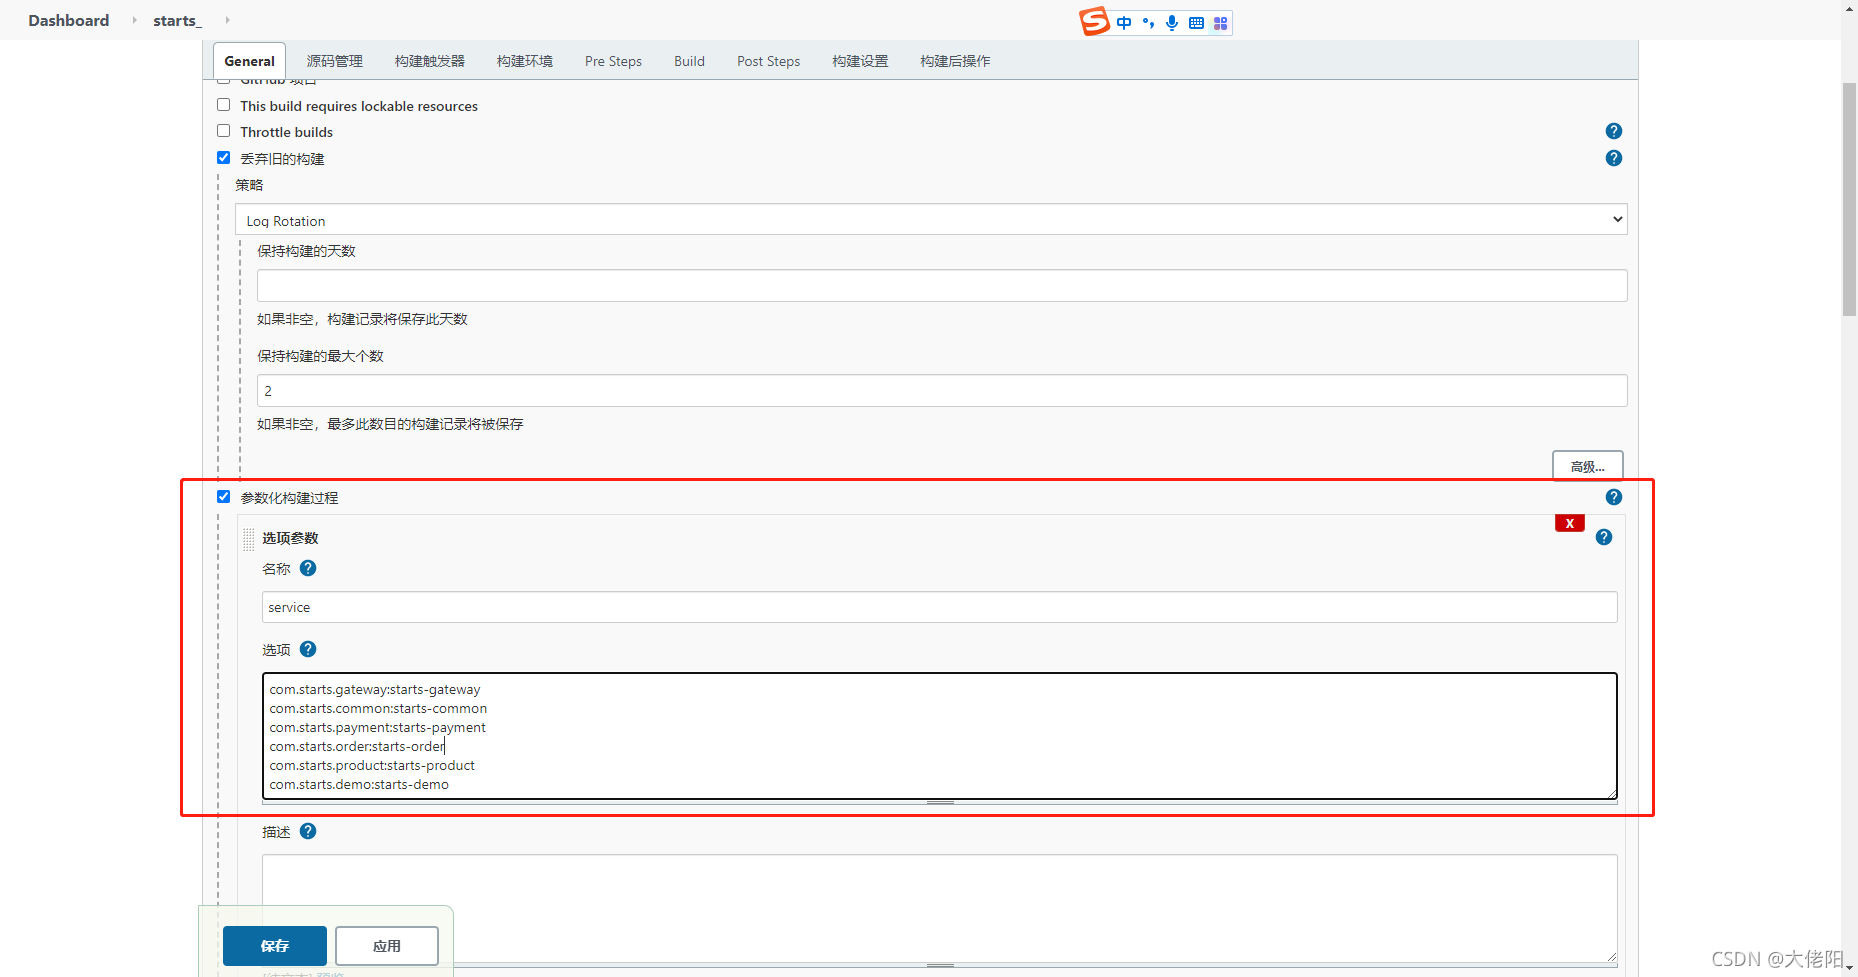Show help for 选项 field

(x=308, y=649)
